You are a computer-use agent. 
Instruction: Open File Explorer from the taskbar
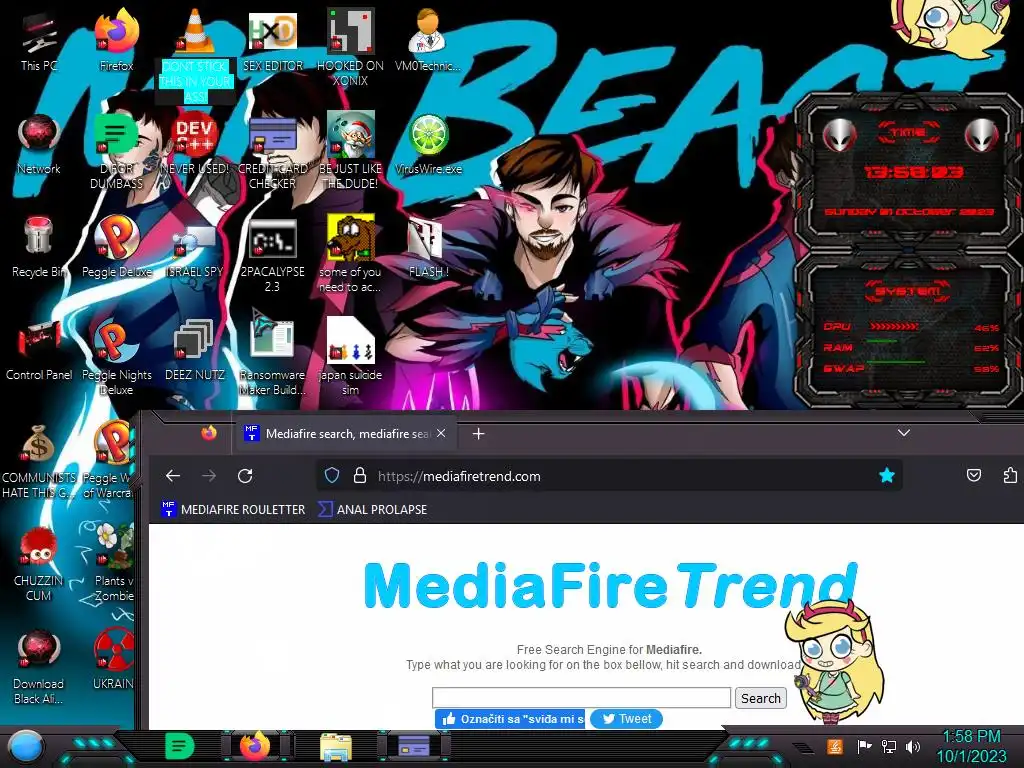pyautogui.click(x=336, y=747)
